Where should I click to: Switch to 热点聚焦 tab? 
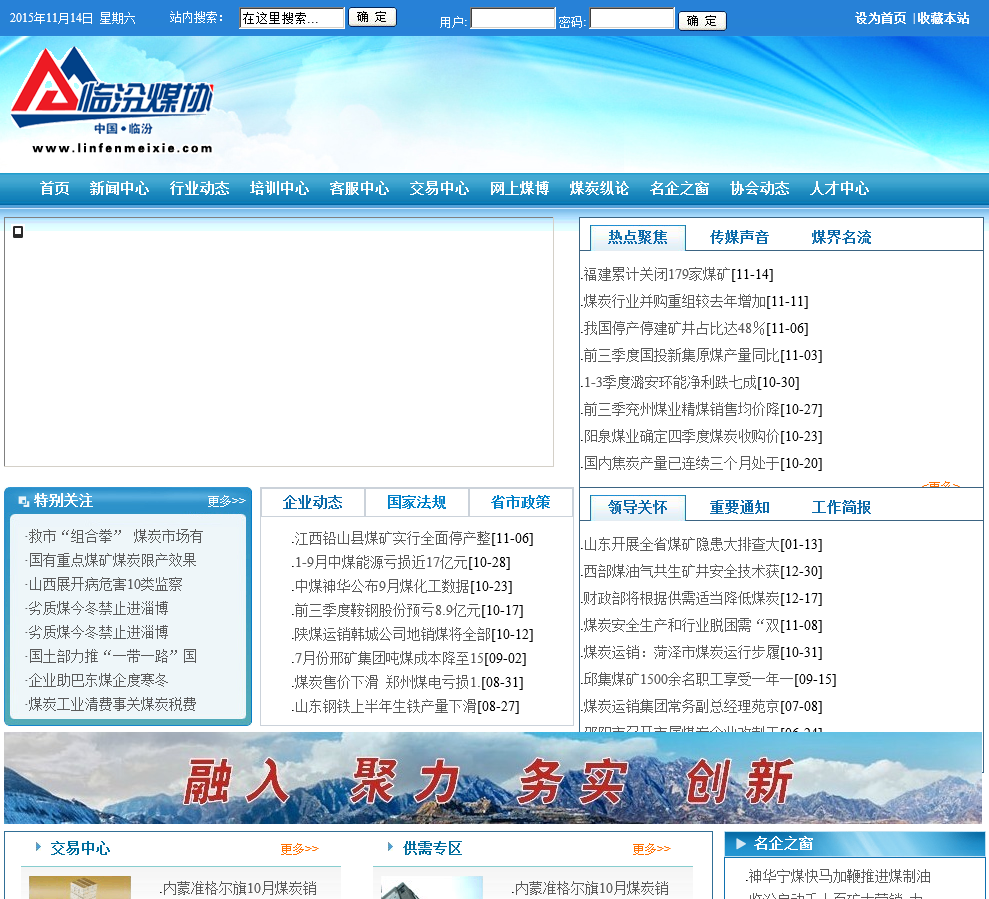[x=638, y=237]
